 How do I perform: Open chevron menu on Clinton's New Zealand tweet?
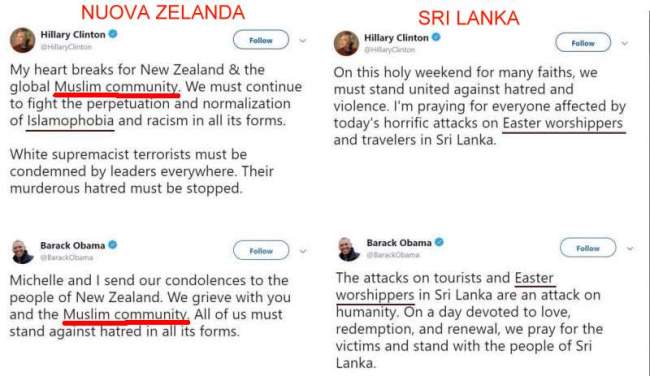click(x=303, y=41)
